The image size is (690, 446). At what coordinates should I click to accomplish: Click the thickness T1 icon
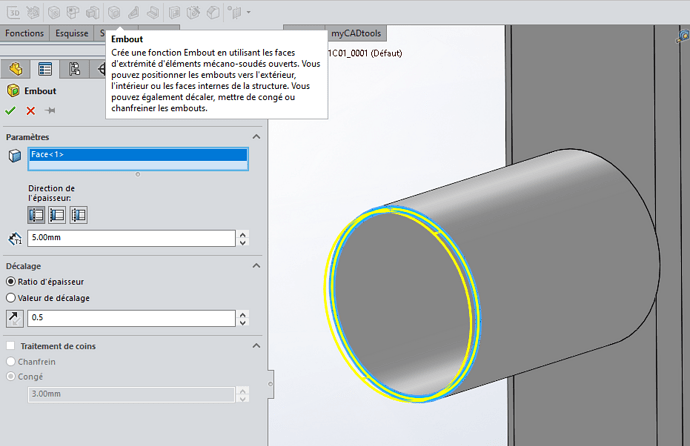[15, 238]
